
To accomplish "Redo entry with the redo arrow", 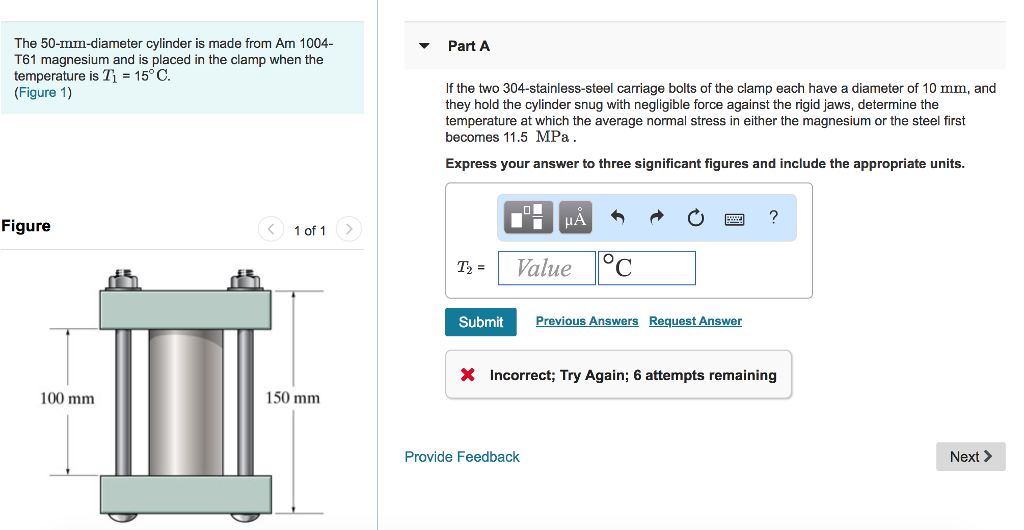I will 656,217.
